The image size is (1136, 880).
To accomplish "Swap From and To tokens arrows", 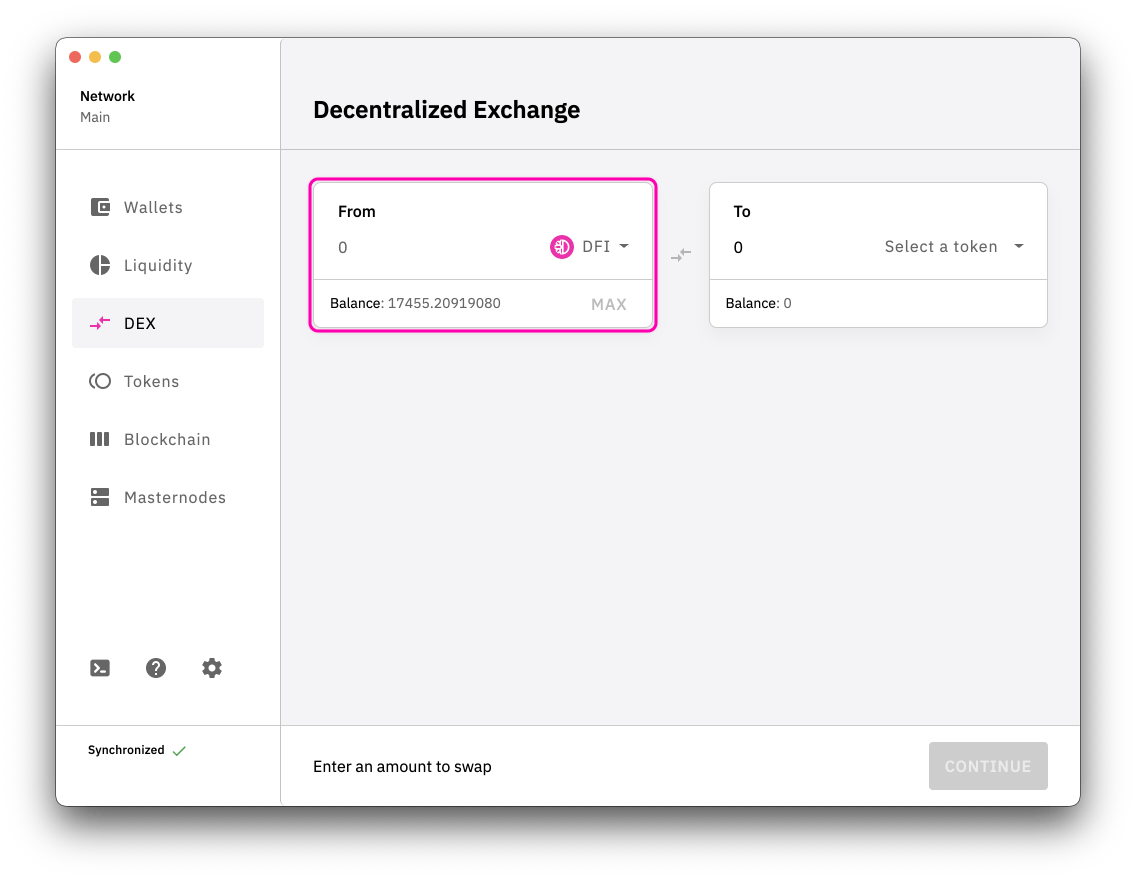I will tap(681, 254).
